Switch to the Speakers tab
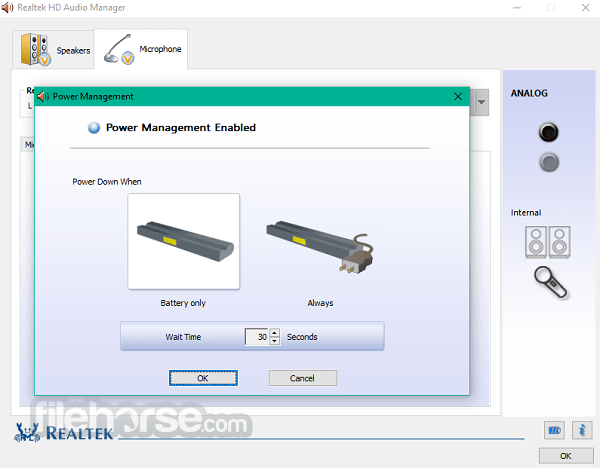600x468 pixels. [54, 50]
